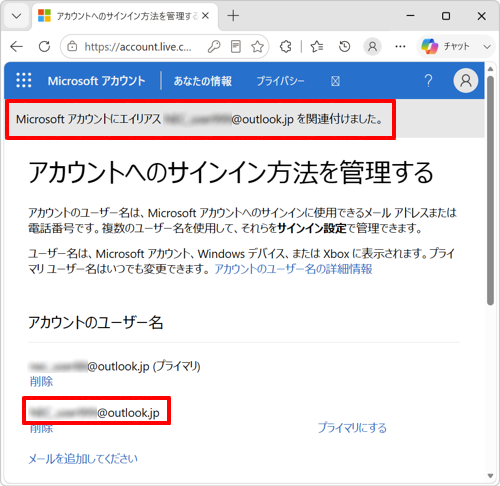Screen dimensions: 500x486
Task: Open the browser extensions menu
Action: pos(286,47)
